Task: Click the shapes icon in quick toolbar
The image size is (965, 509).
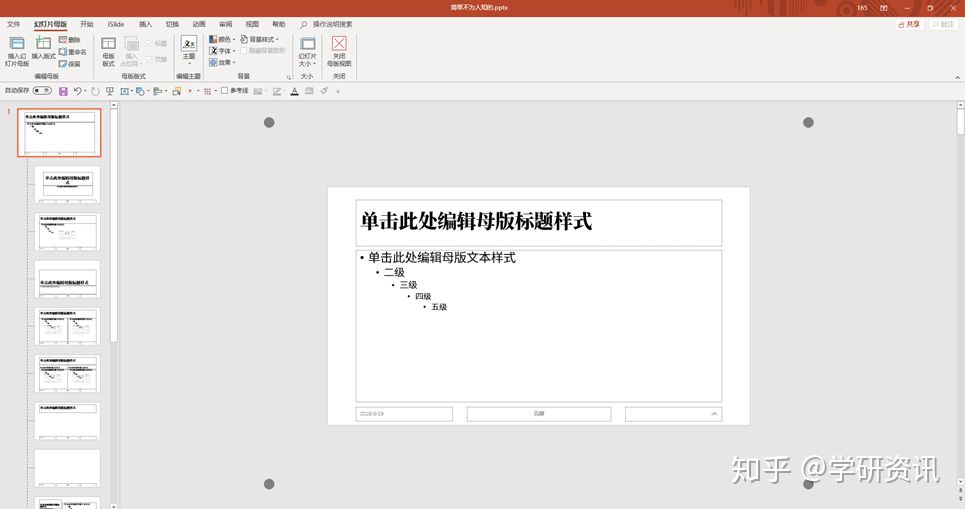Action: tap(140, 91)
